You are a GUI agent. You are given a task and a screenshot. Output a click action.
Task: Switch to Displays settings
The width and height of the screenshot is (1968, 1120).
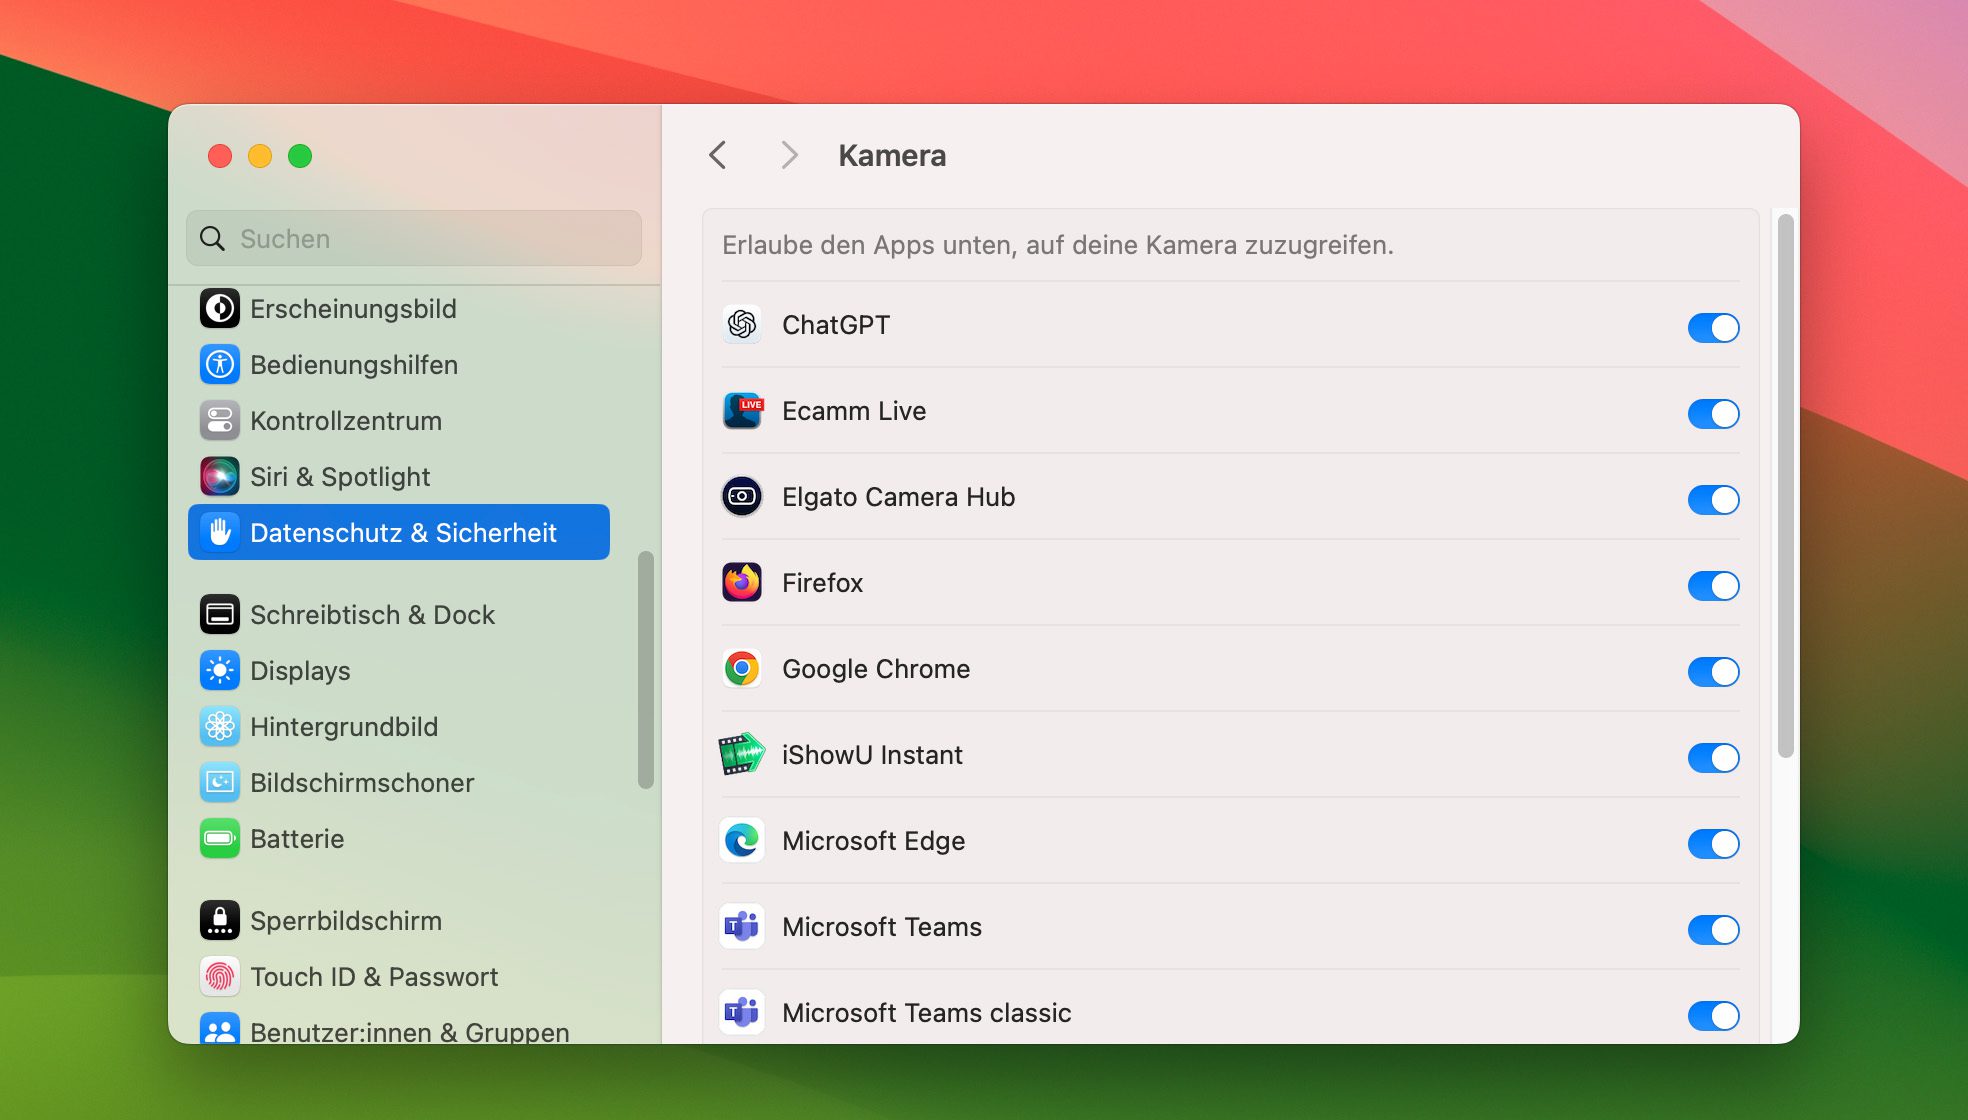pyautogui.click(x=300, y=671)
